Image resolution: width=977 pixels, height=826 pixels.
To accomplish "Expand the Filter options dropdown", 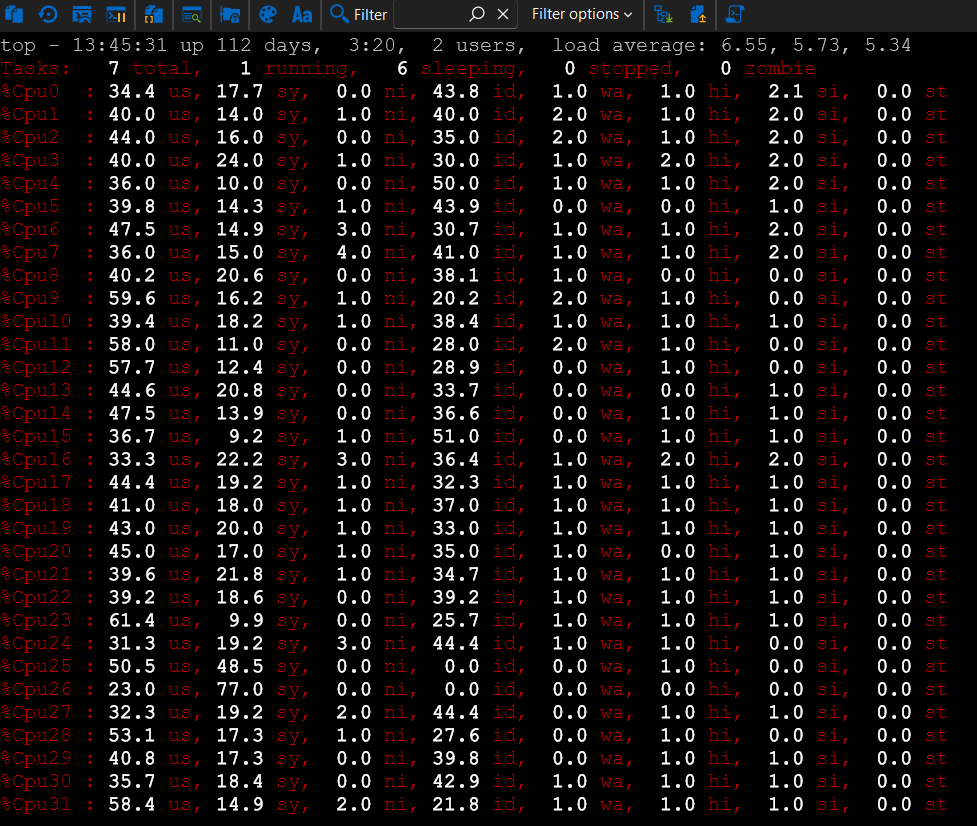I will coord(581,14).
